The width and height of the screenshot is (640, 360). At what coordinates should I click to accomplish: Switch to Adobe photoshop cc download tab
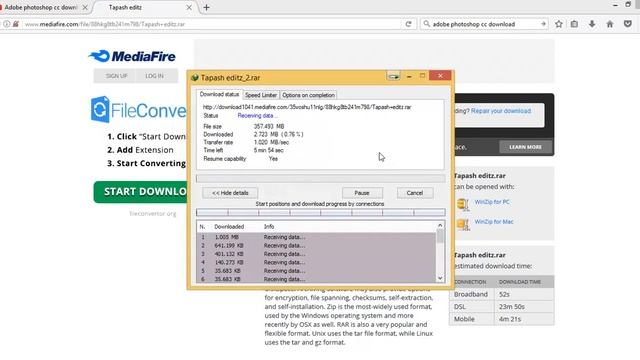click(x=40, y=7)
